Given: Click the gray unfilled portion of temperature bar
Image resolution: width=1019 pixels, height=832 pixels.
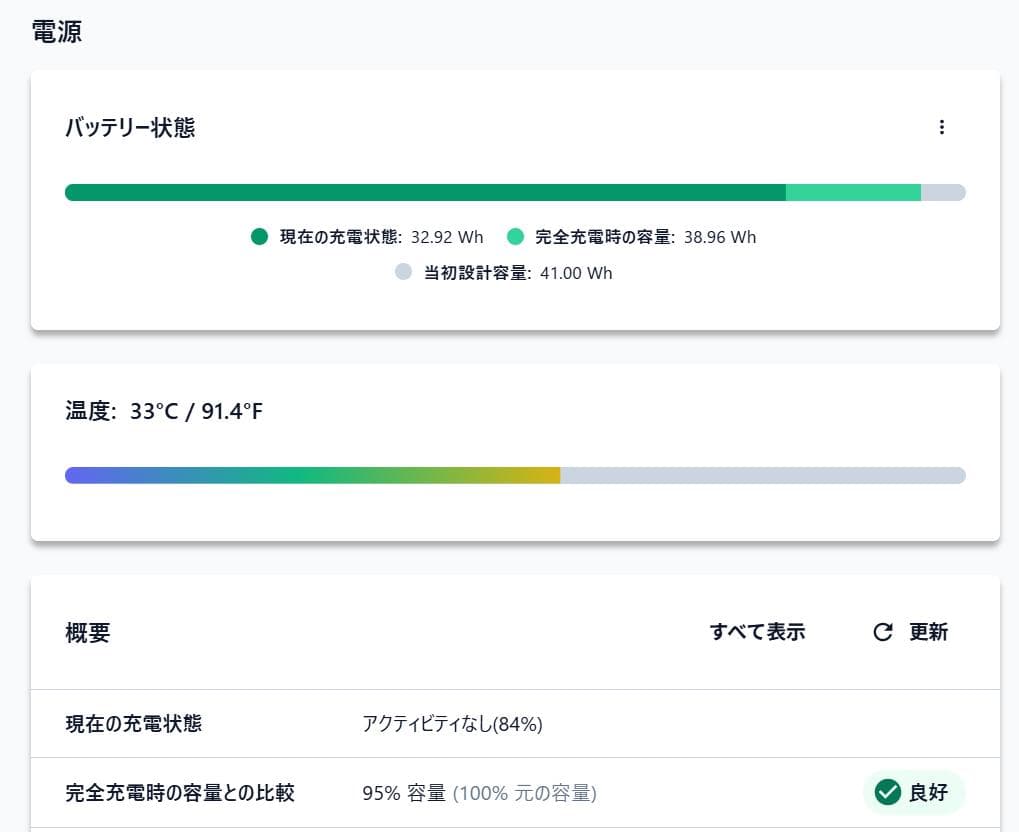Looking at the screenshot, I should (x=762, y=475).
